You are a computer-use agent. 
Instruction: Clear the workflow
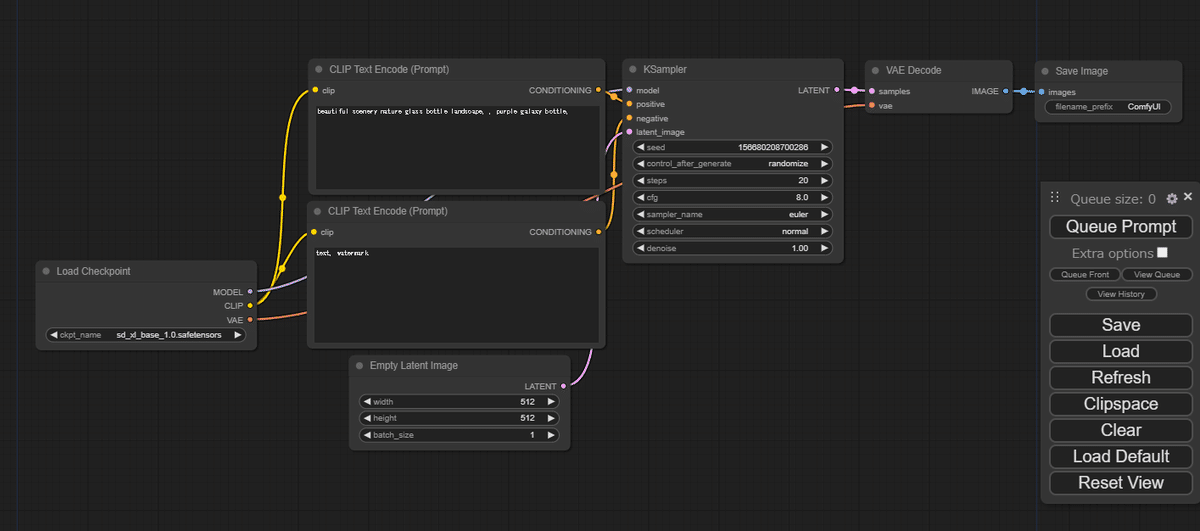pyautogui.click(x=1121, y=430)
